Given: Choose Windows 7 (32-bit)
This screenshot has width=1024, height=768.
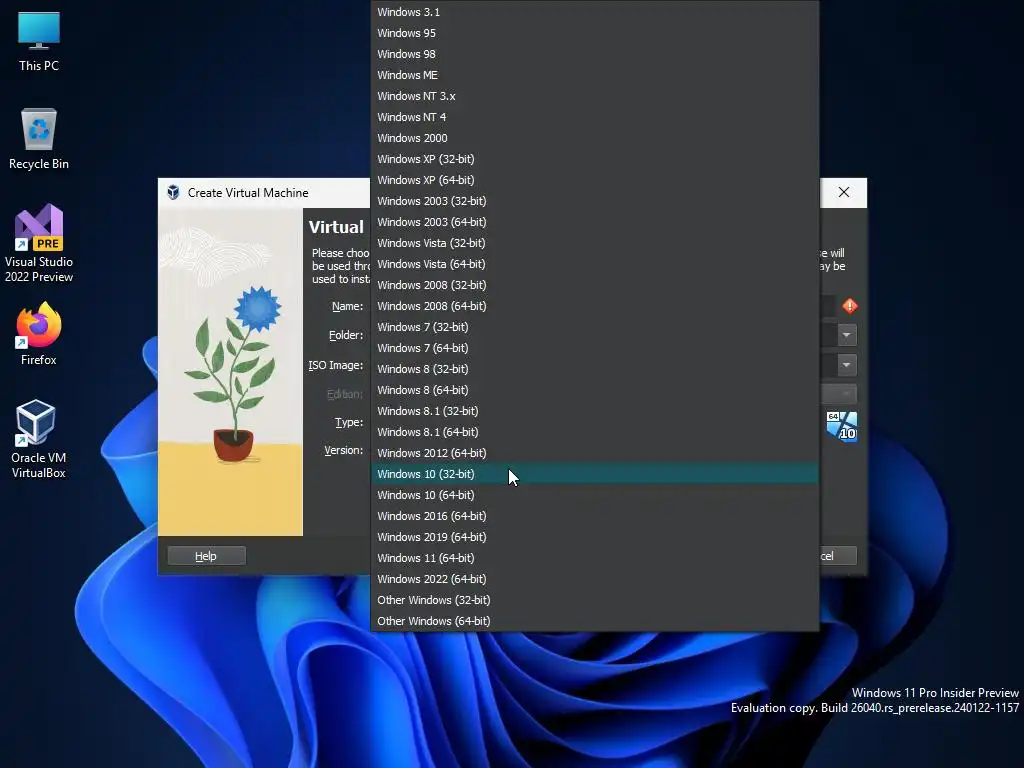Looking at the screenshot, I should pos(595,327).
